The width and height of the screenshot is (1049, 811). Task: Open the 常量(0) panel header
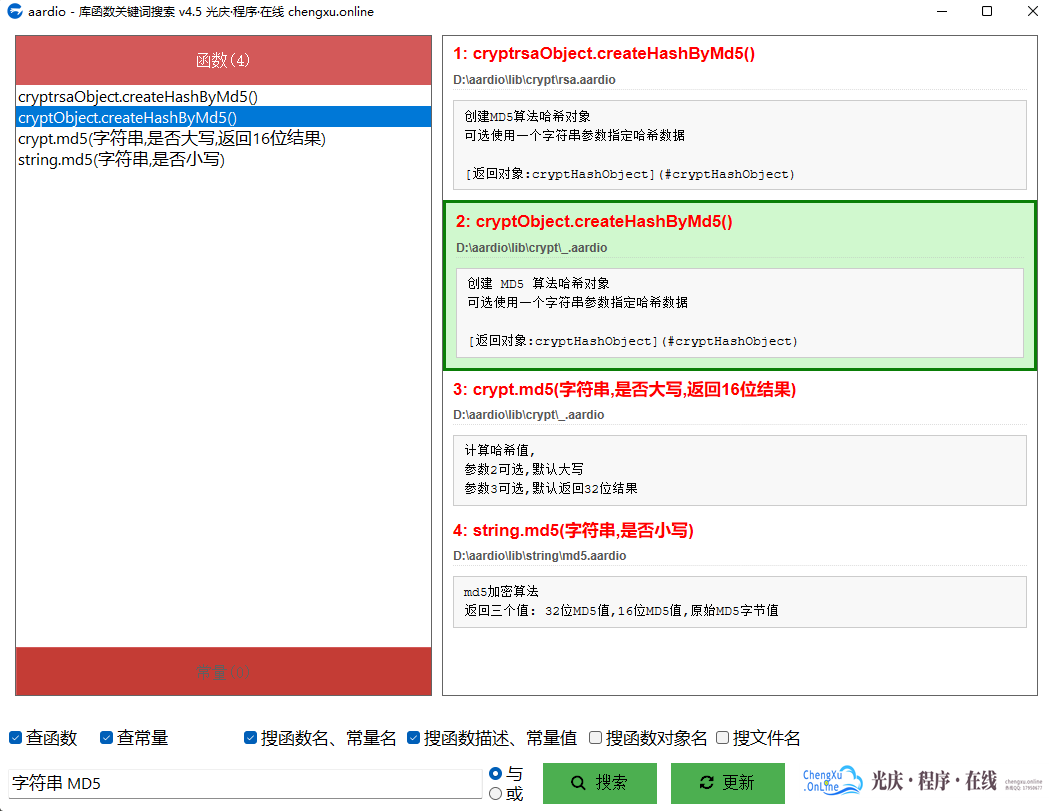pyautogui.click(x=223, y=672)
